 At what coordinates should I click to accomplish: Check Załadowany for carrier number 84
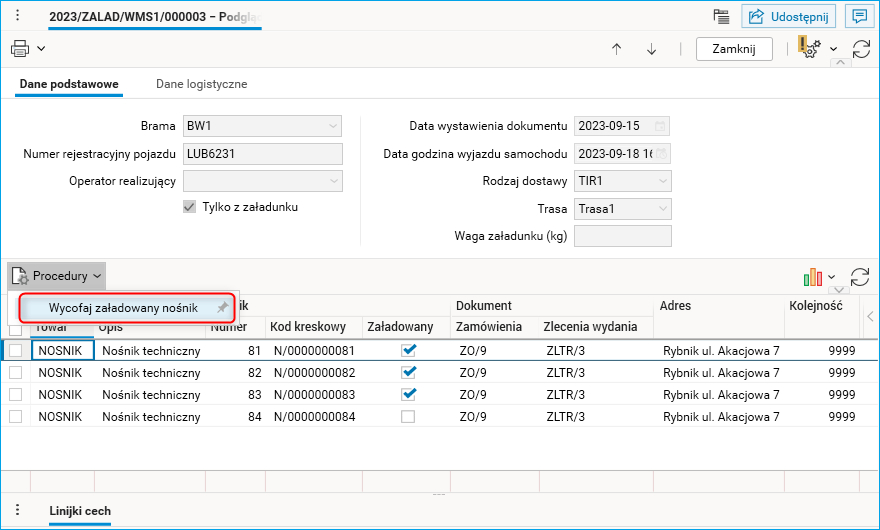coord(407,417)
